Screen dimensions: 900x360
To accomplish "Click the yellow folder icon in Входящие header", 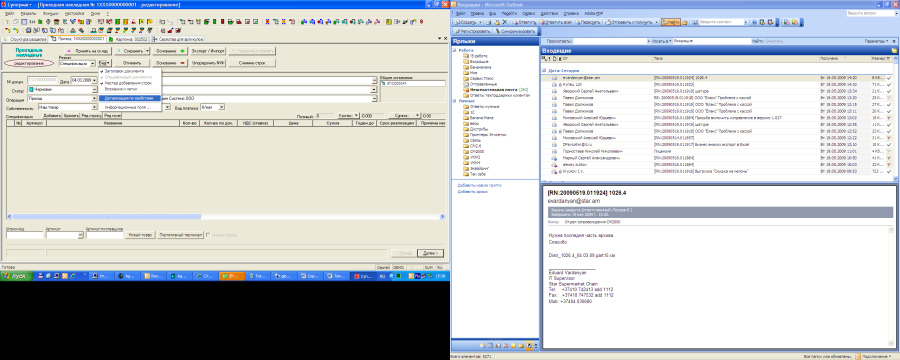I will click(x=894, y=51).
